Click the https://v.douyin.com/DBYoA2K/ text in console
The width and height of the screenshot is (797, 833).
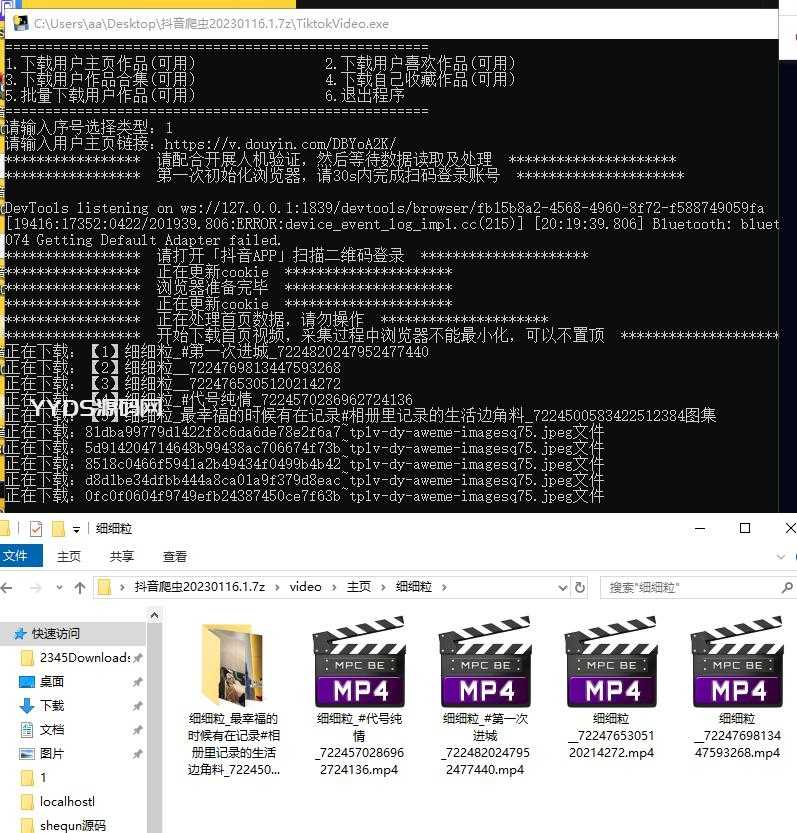click(x=280, y=144)
